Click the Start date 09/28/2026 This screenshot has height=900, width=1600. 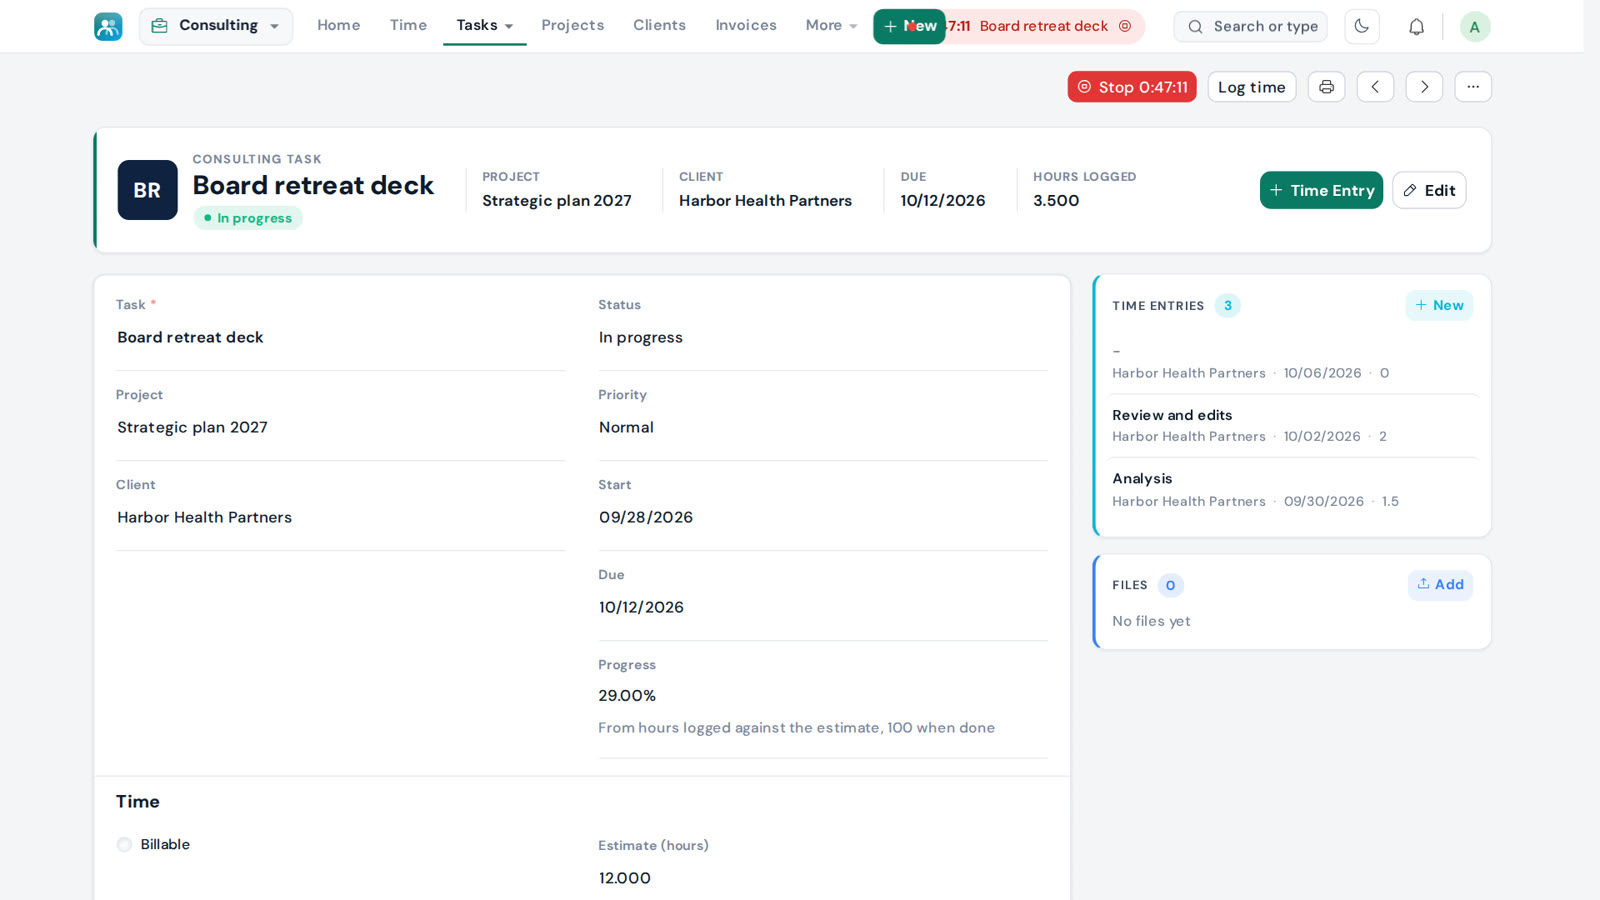646,517
